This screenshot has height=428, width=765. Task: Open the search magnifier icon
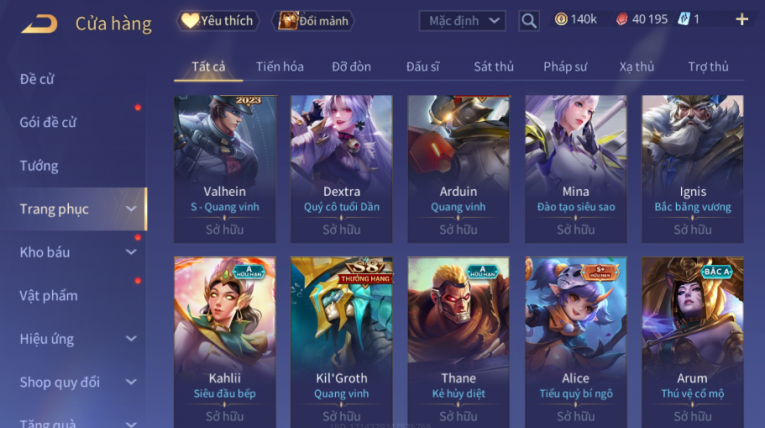click(x=529, y=21)
